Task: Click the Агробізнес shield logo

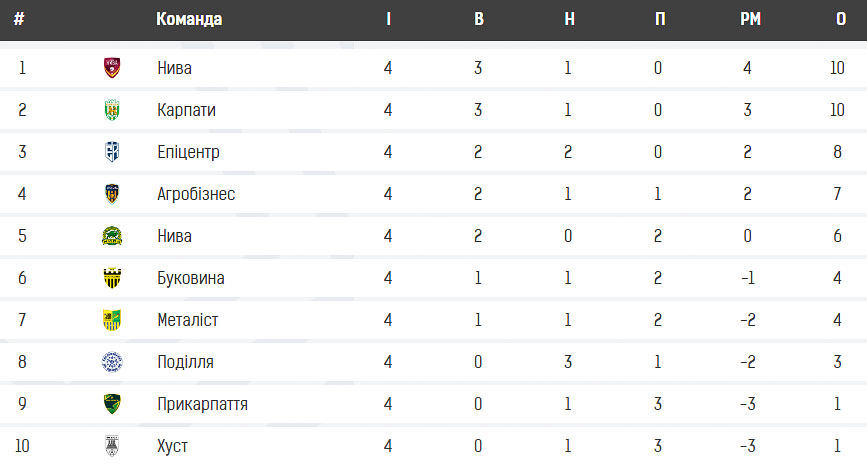Action: 112,194
